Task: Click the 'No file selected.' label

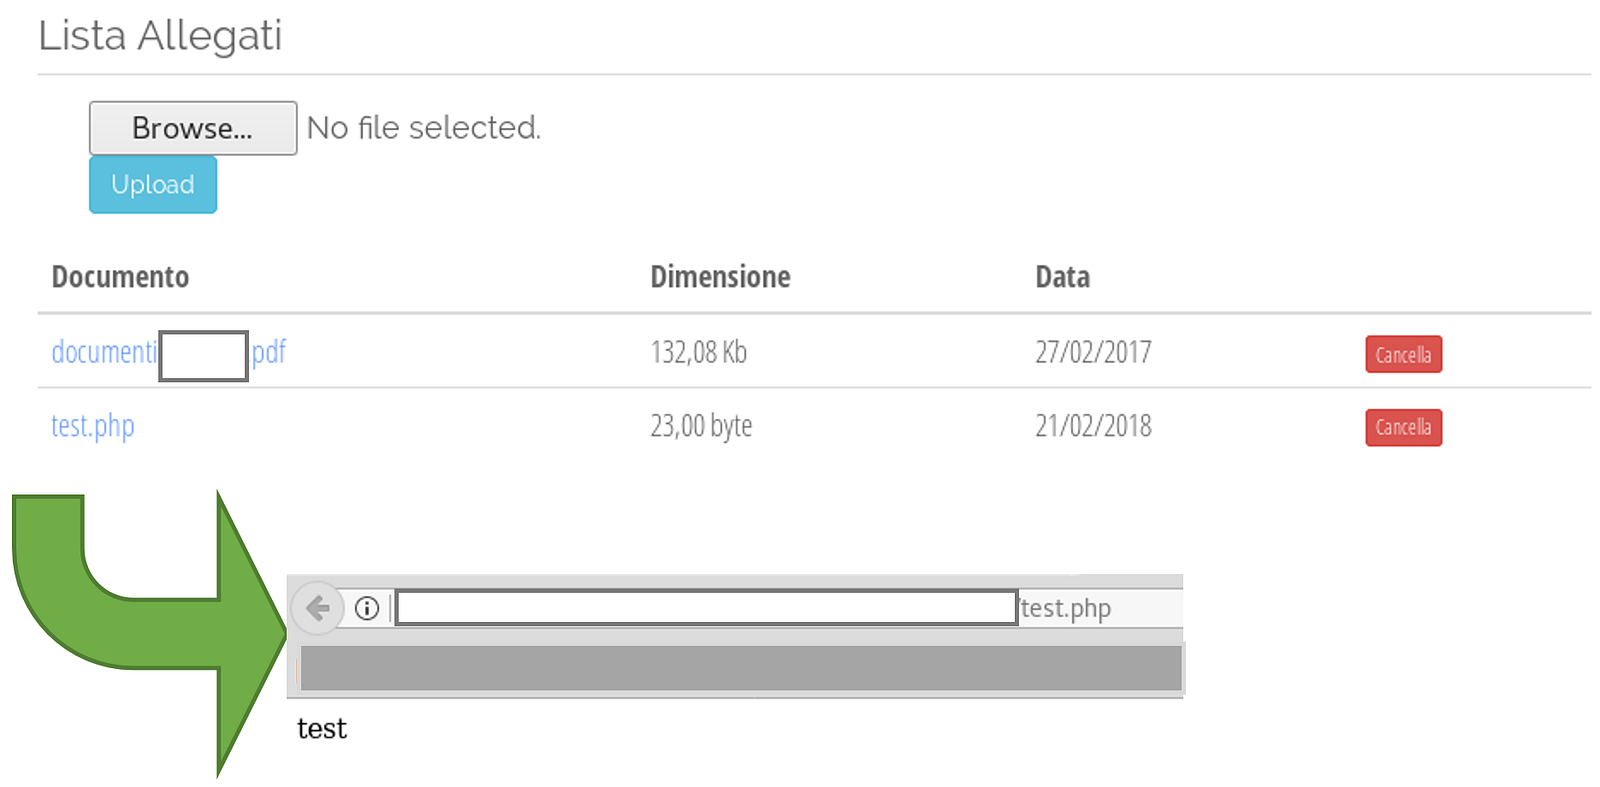Action: [x=423, y=128]
